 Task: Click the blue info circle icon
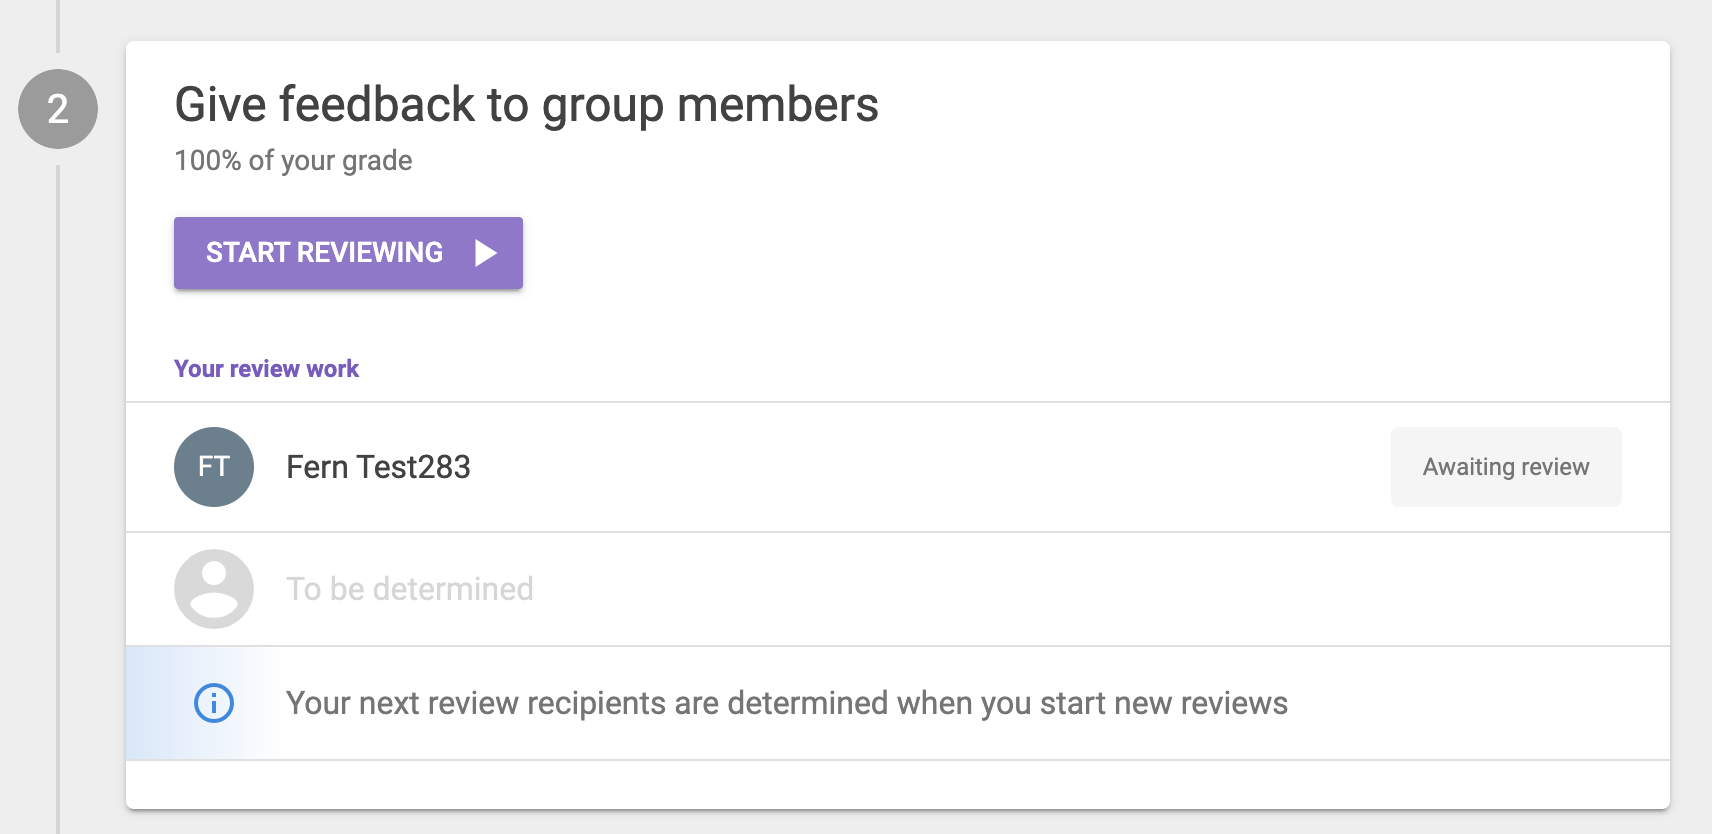click(214, 703)
